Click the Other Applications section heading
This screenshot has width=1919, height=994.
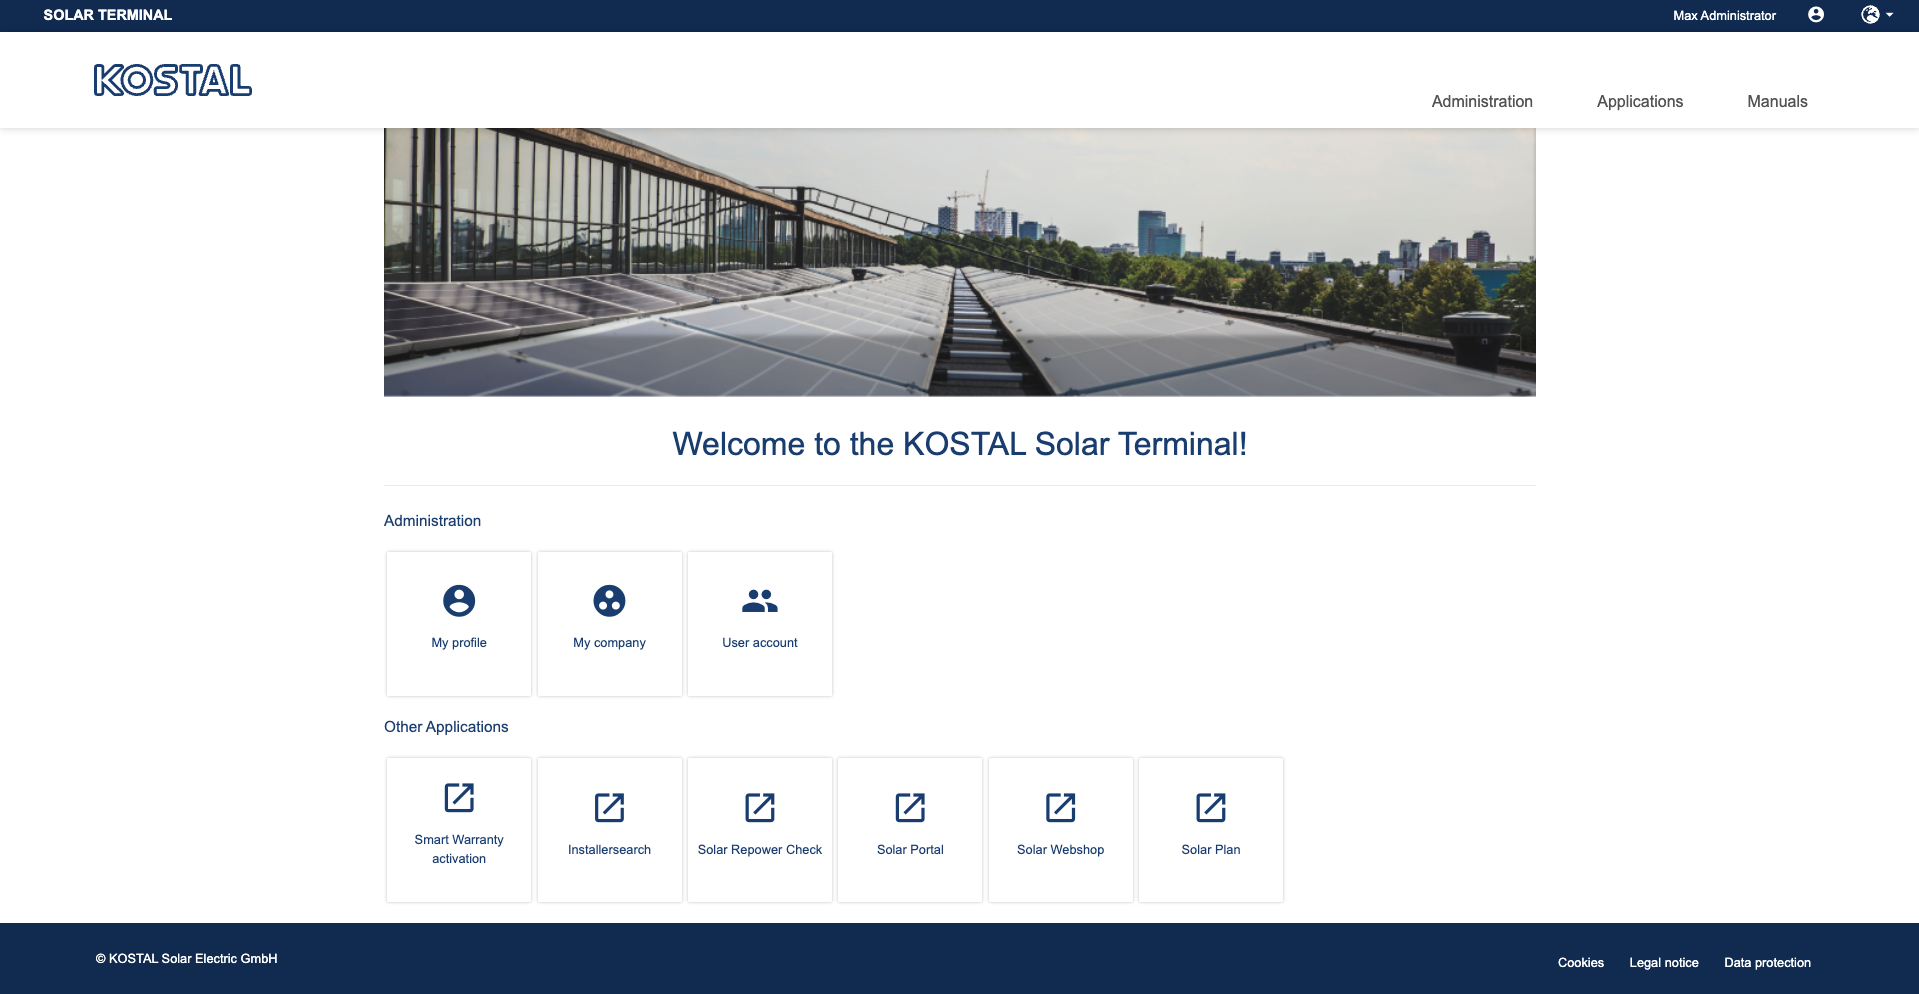[x=446, y=727]
